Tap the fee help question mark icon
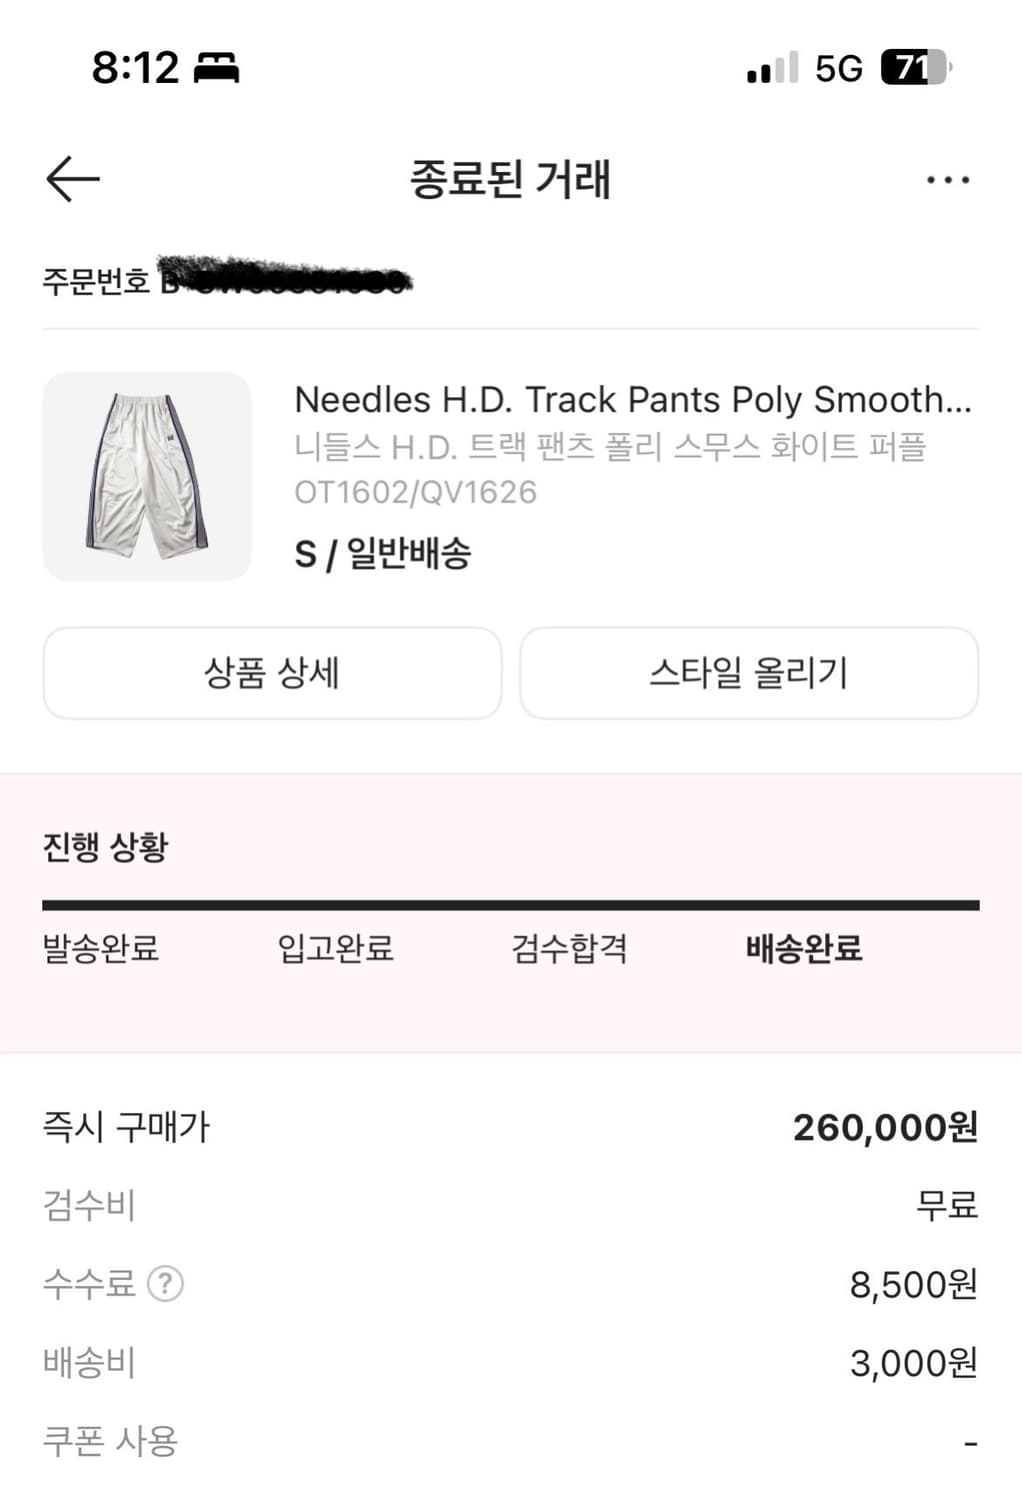Screen dimensions: 1022x1500 coord(165,1283)
